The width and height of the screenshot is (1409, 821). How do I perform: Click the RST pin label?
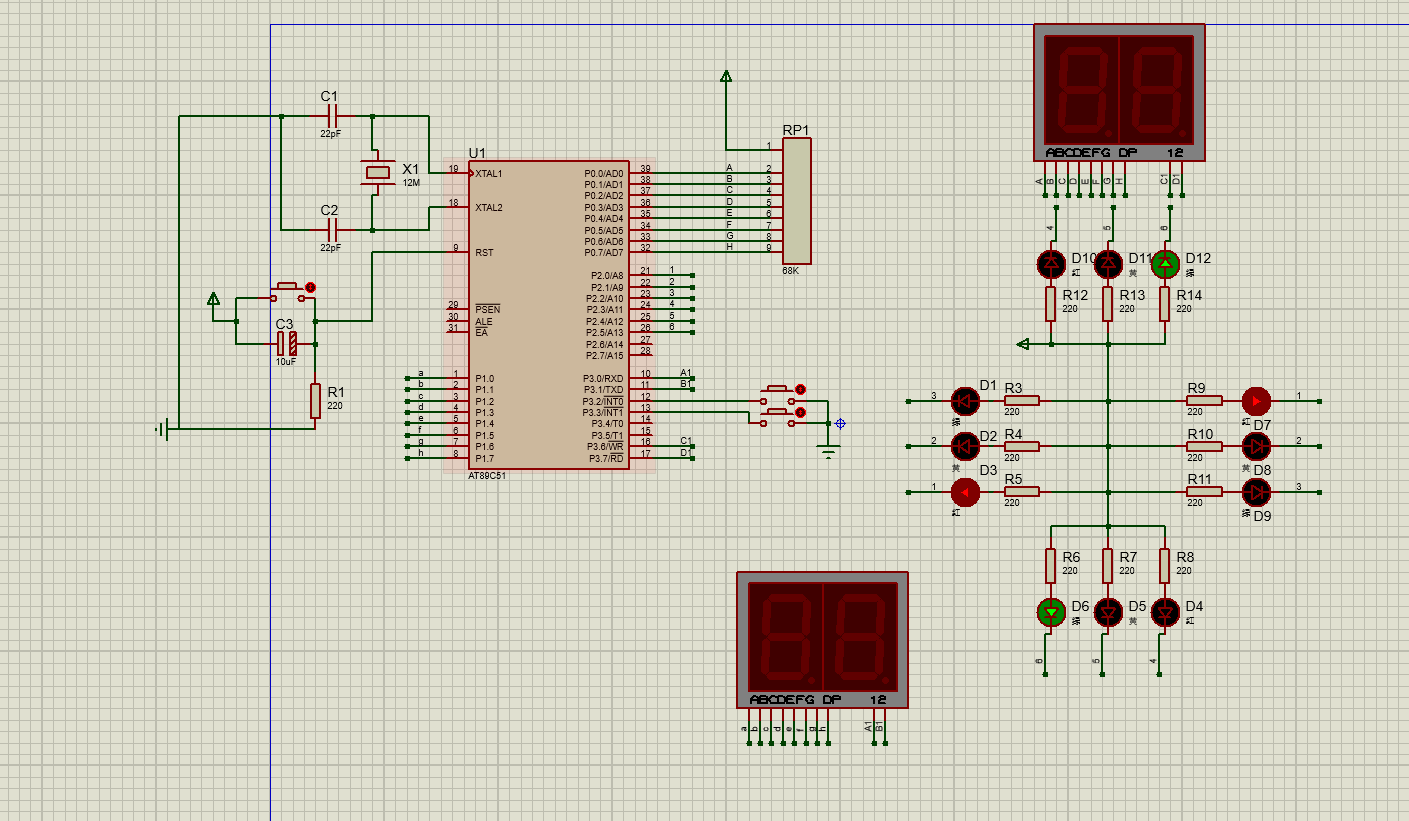[483, 253]
